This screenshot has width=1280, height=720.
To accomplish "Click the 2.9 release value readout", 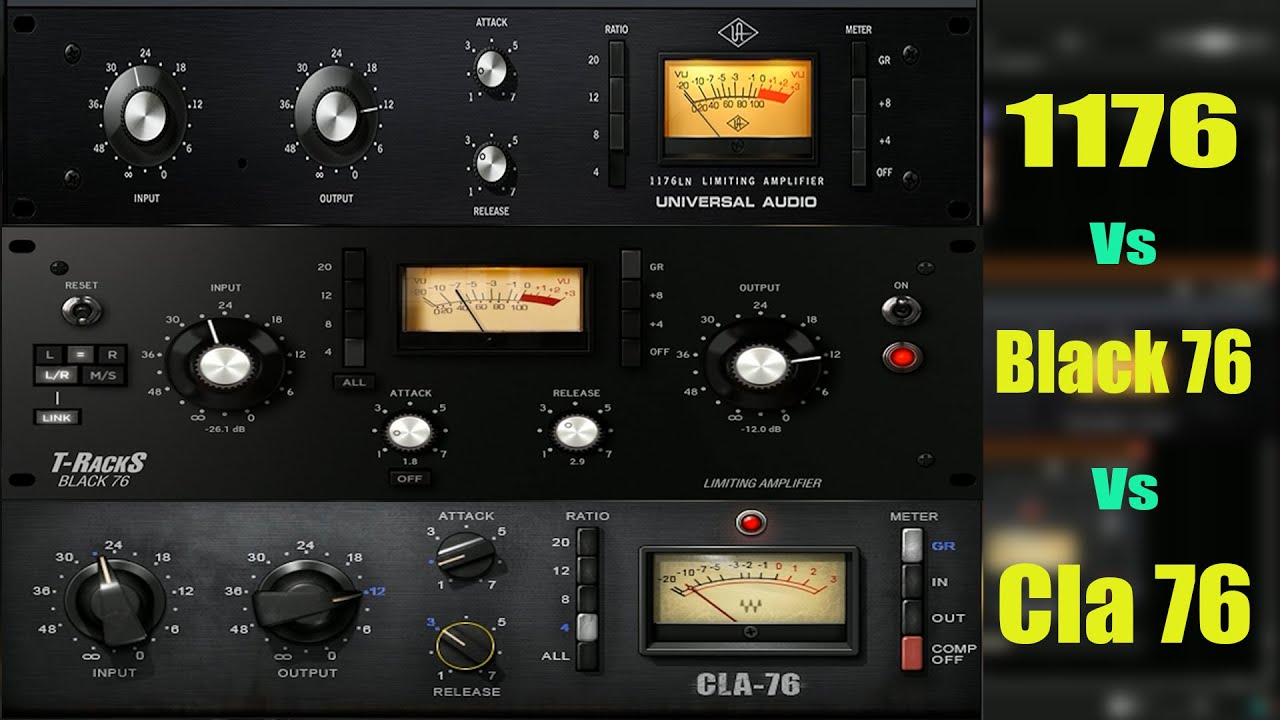I will [x=576, y=462].
